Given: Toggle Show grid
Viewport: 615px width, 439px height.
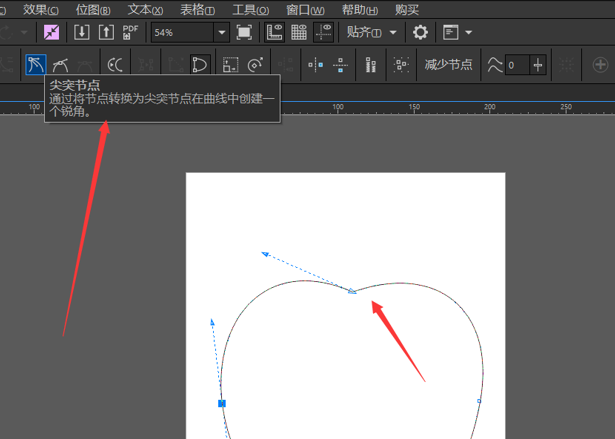Looking at the screenshot, I should tap(299, 32).
